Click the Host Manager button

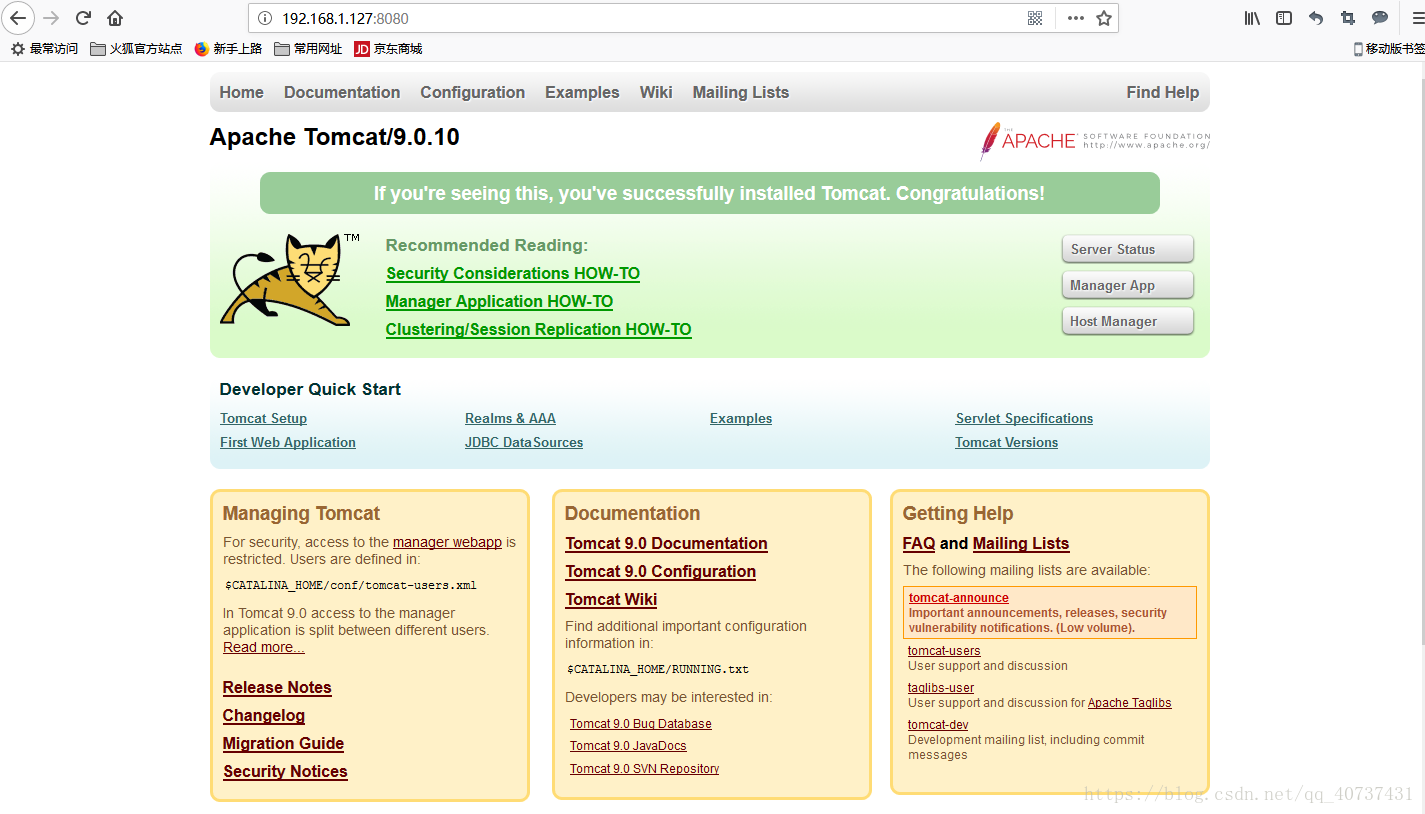[x=1128, y=321]
